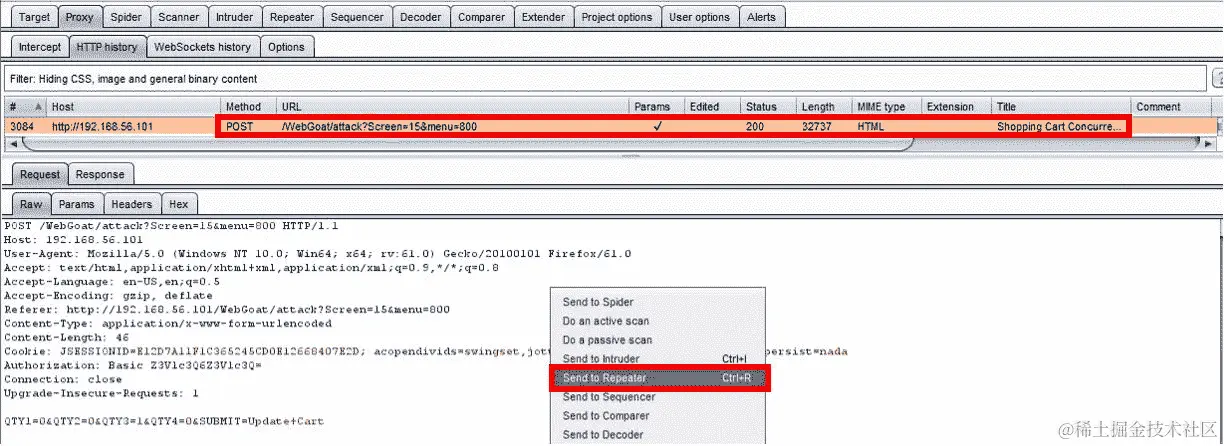Sort history by the # column
1224x446 pixels.
point(26,107)
